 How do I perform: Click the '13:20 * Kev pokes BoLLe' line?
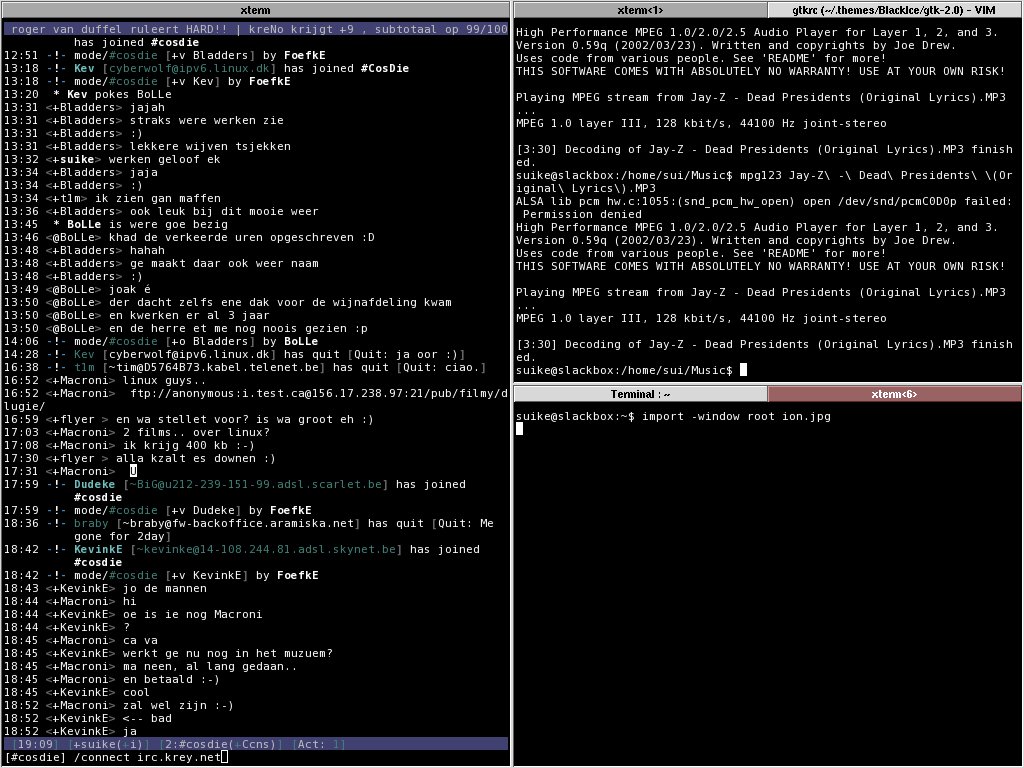point(88,94)
